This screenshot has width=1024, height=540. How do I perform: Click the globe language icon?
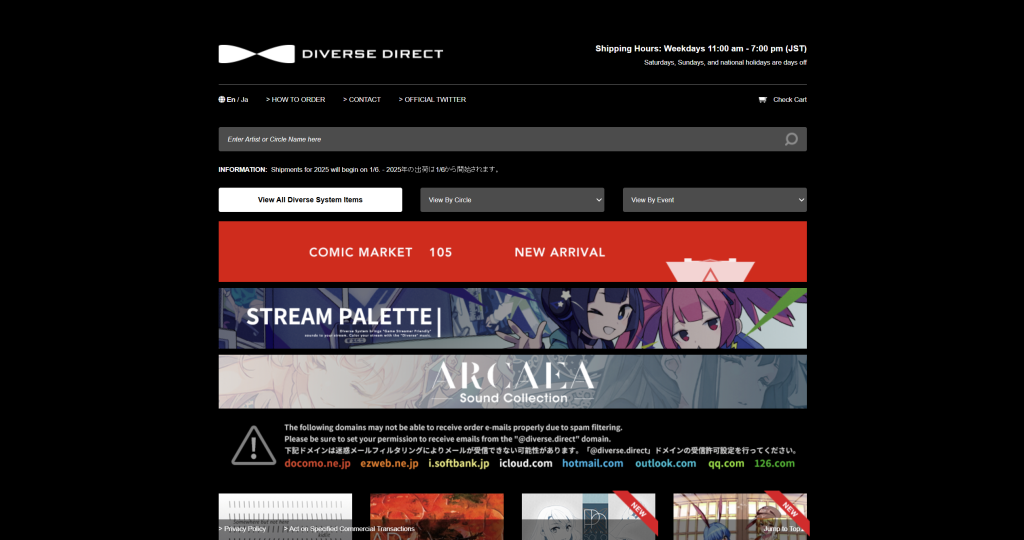(x=222, y=100)
